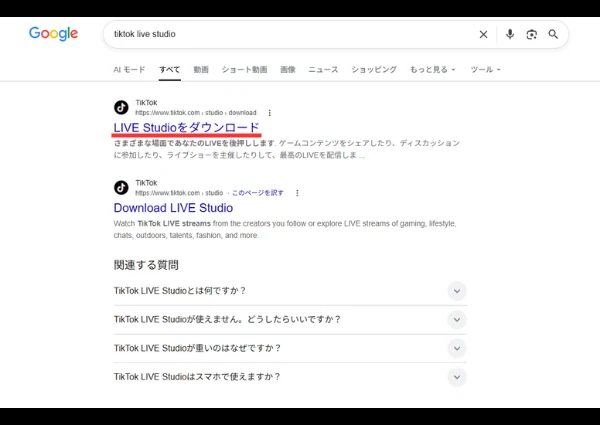Open the ショート動画 tab
Viewport: 600px width, 425px height.
pyautogui.click(x=245, y=70)
